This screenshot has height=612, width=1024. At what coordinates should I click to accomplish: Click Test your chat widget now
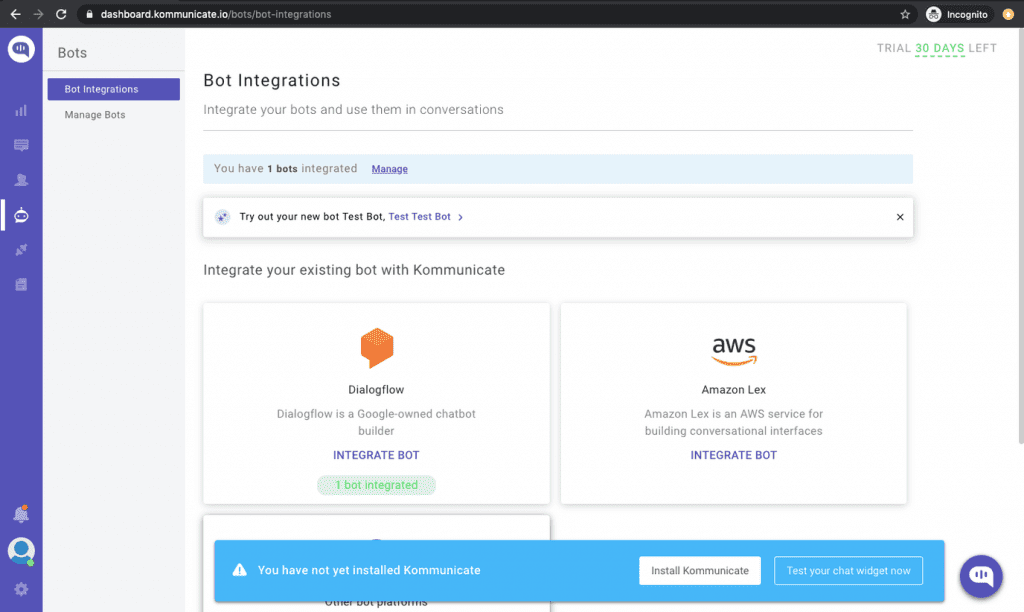pos(848,570)
